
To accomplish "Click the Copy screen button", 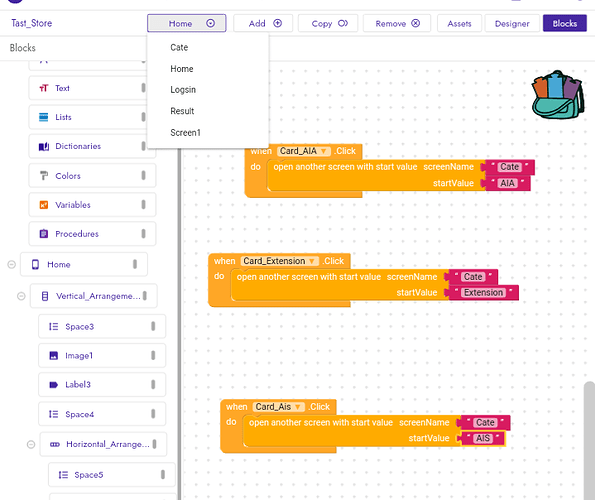I will pyautogui.click(x=328, y=24).
